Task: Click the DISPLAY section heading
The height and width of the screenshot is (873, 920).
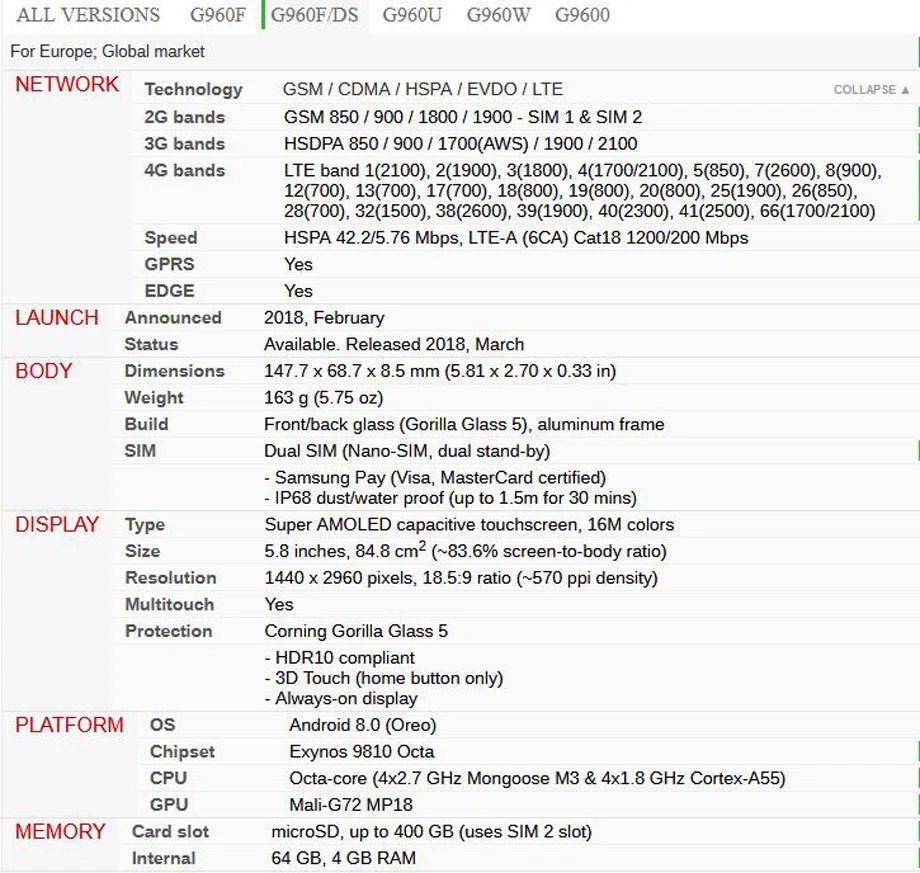Action: 57,525
